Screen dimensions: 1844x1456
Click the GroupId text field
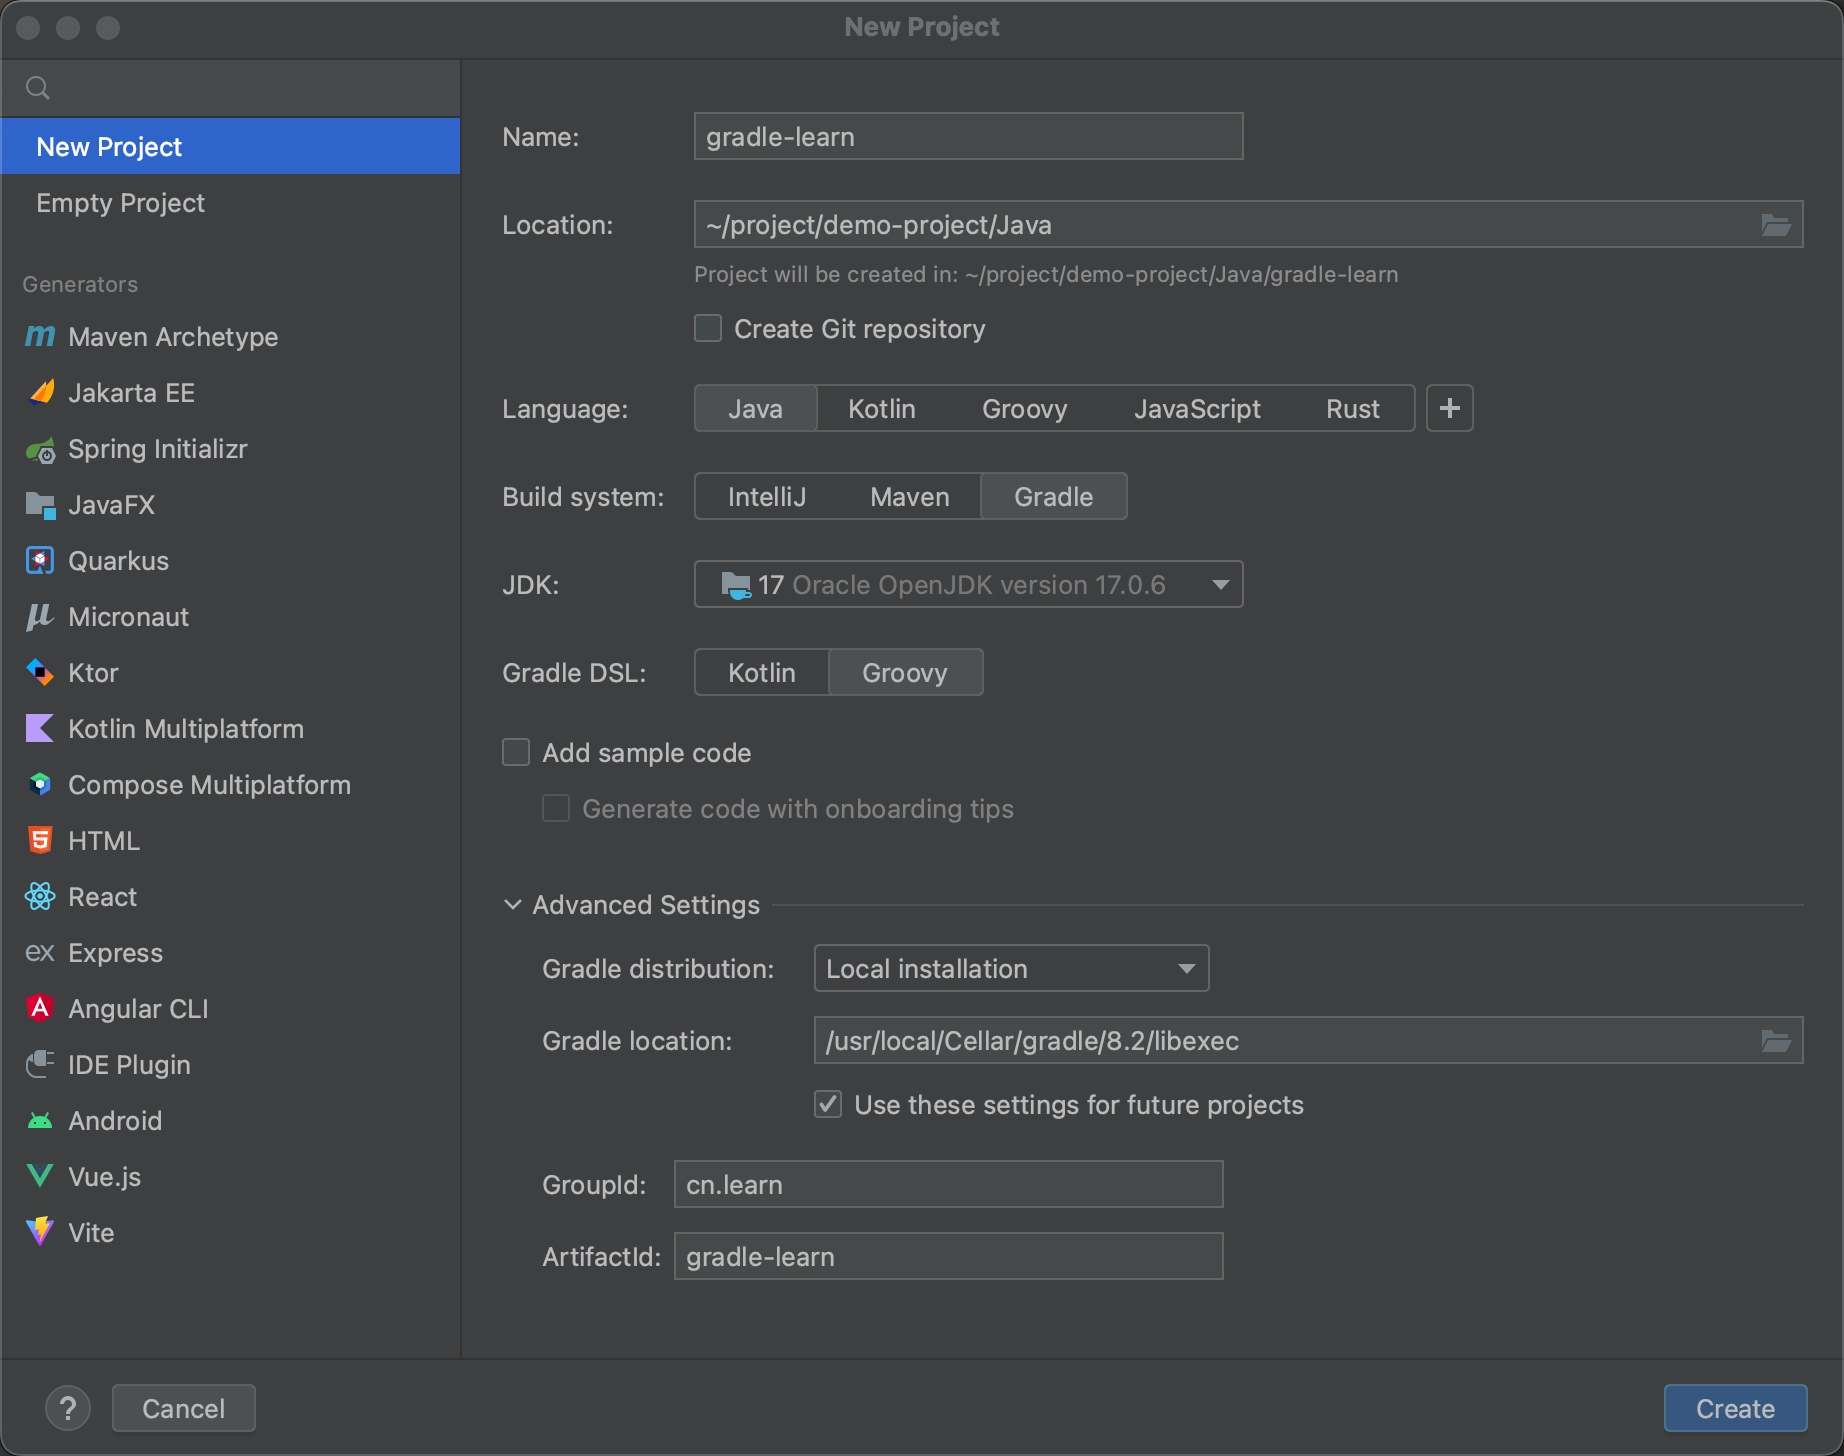click(948, 1185)
